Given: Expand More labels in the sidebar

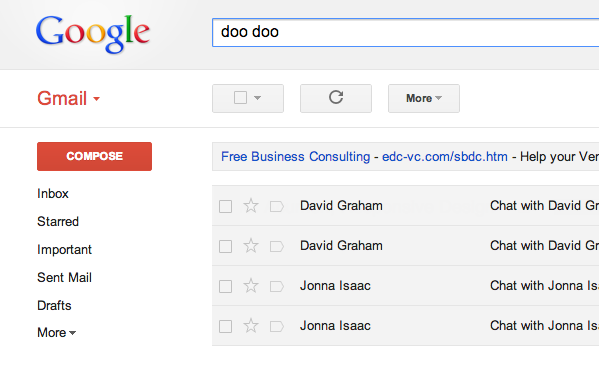Looking at the screenshot, I should (57, 333).
